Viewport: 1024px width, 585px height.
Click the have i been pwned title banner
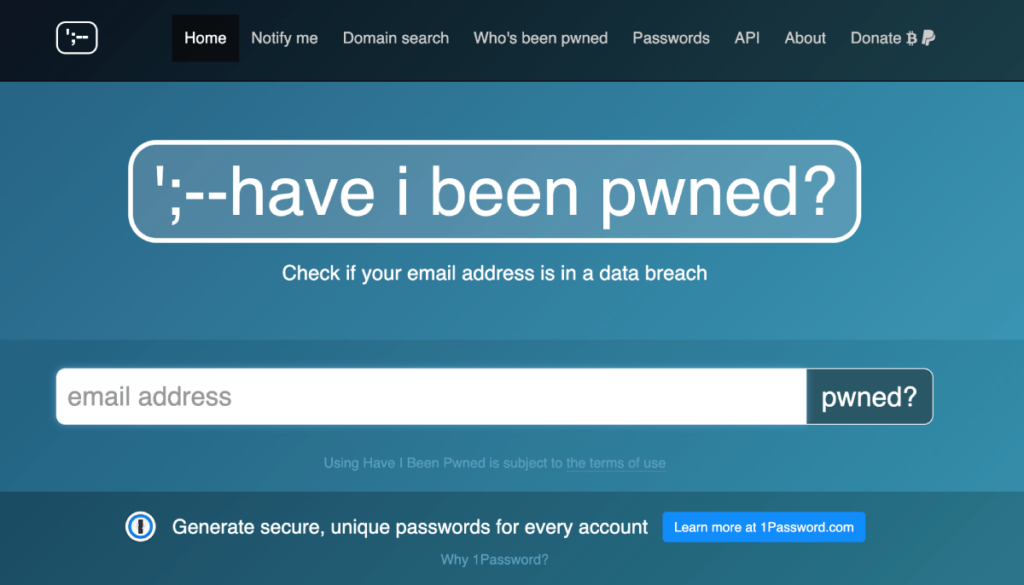pos(494,192)
